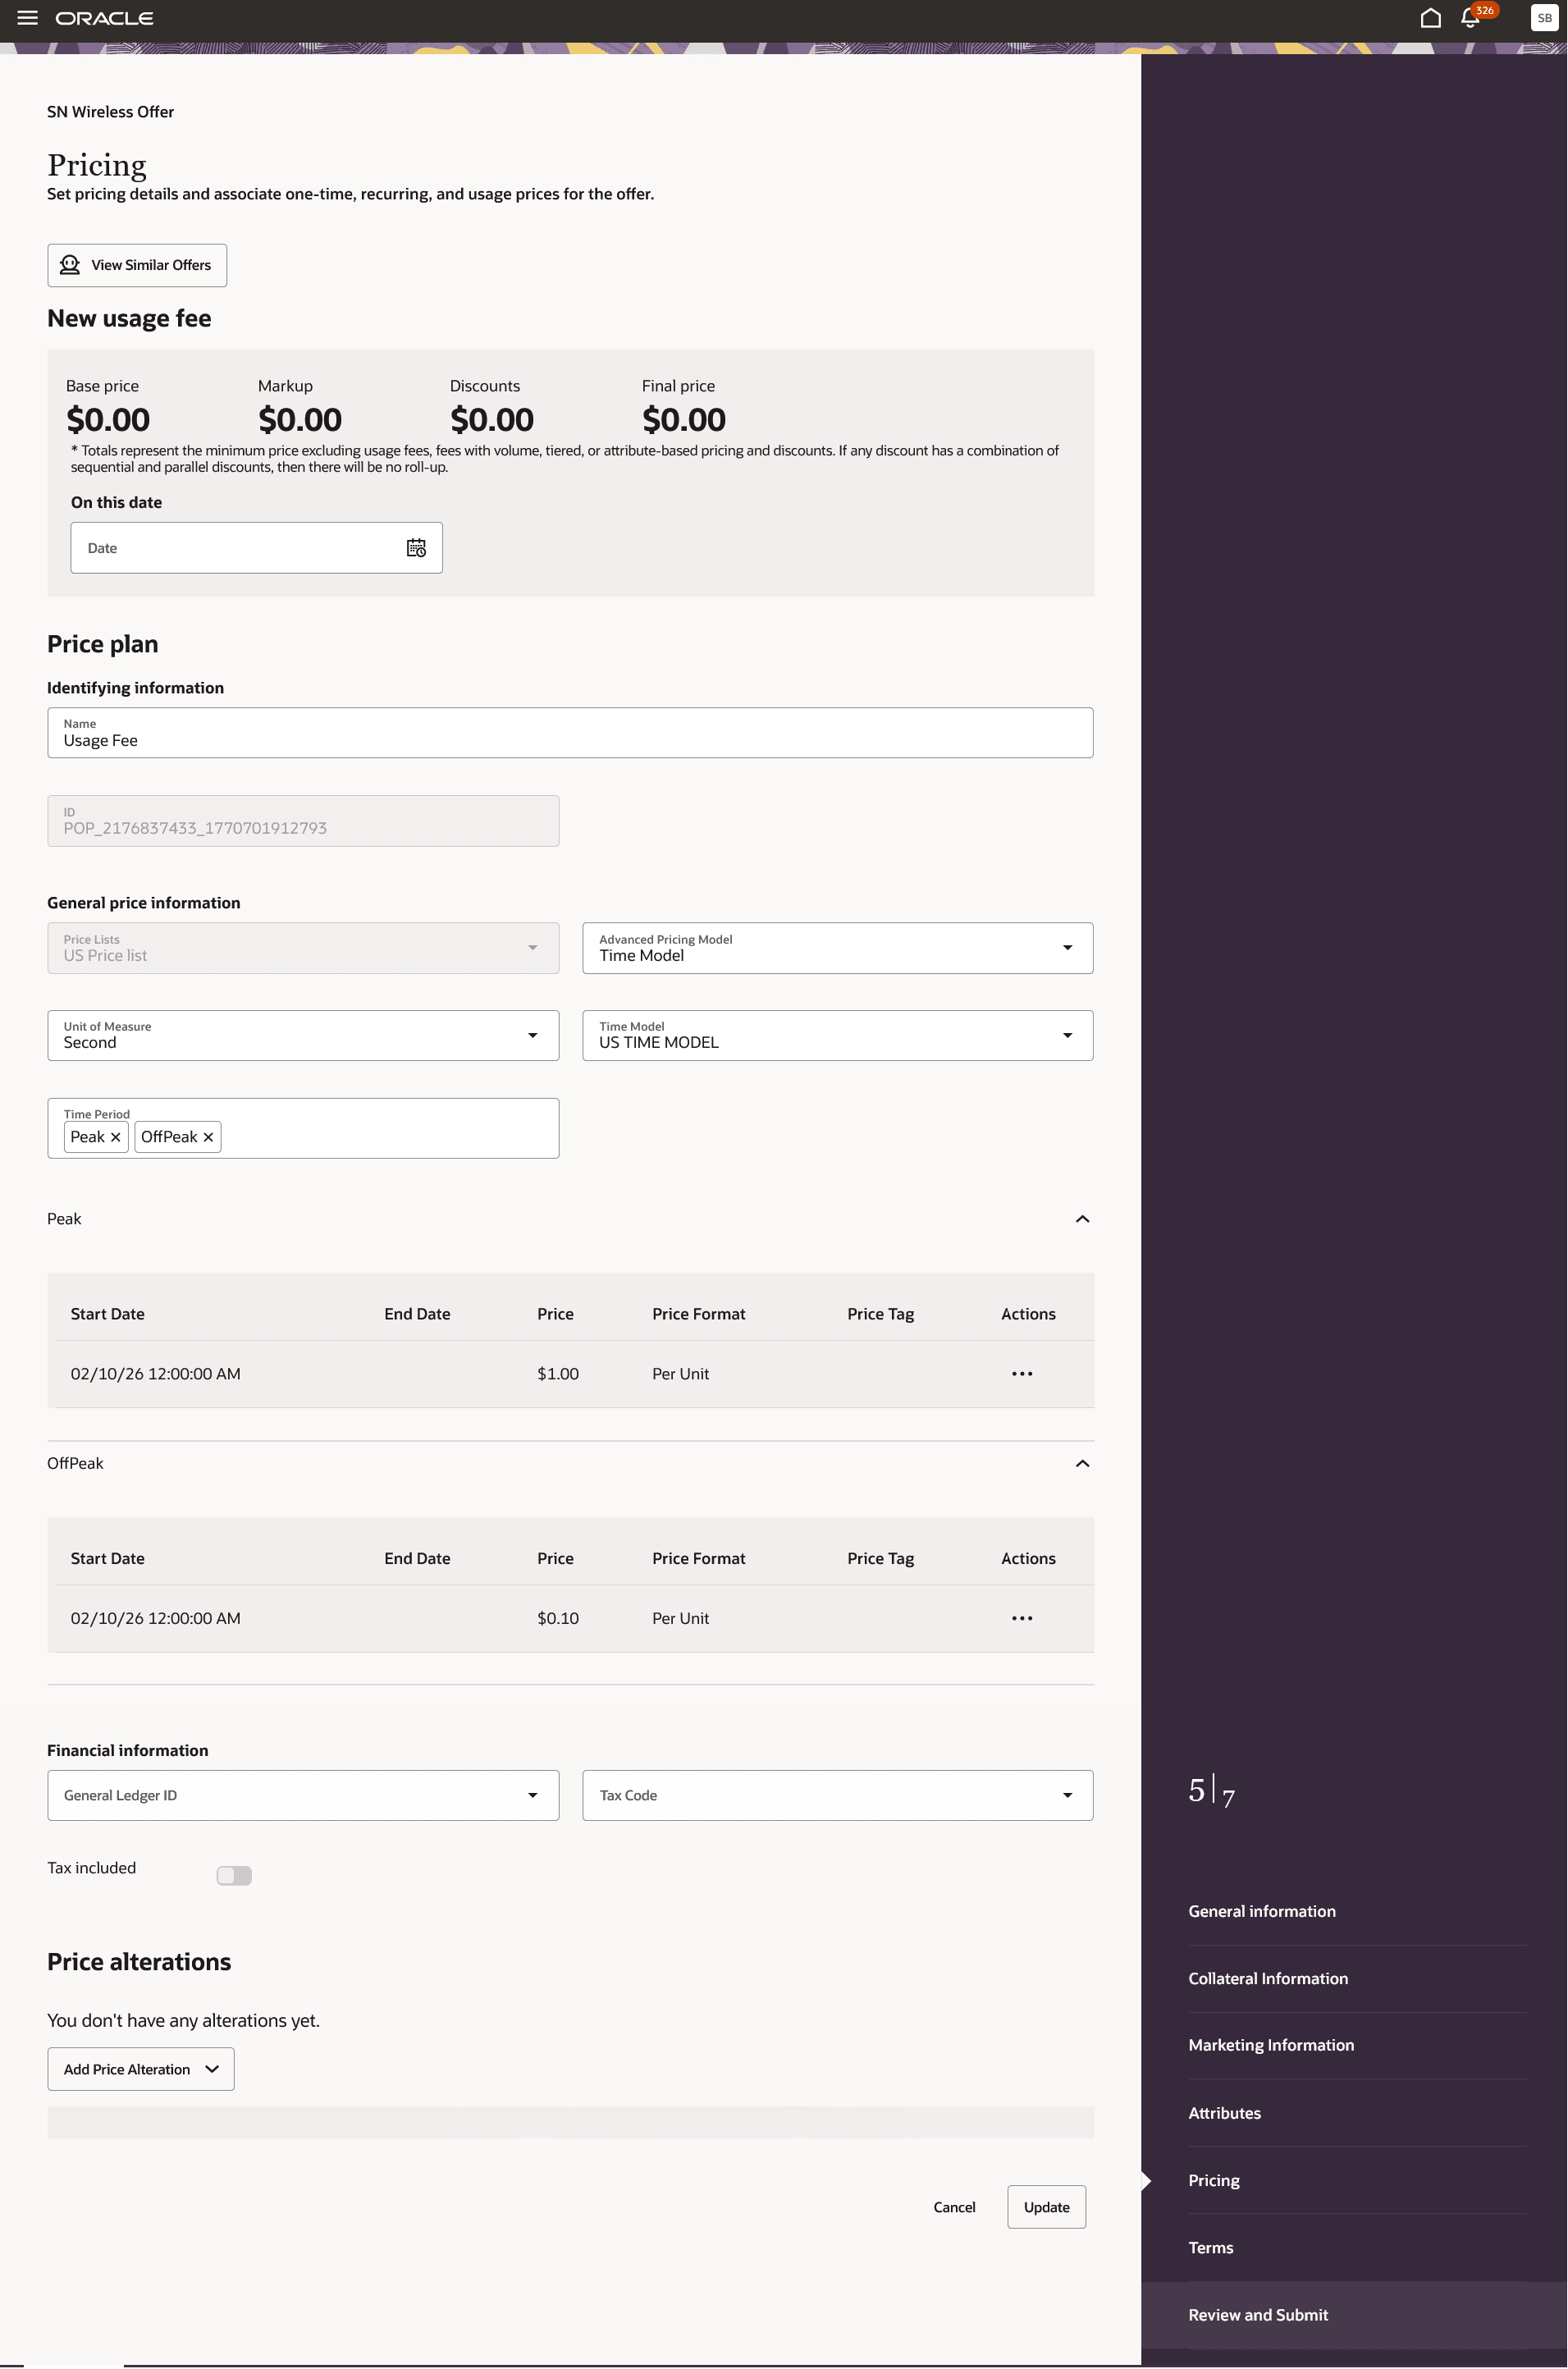Open actions ellipsis for the OffPeak price row

1021,1618
